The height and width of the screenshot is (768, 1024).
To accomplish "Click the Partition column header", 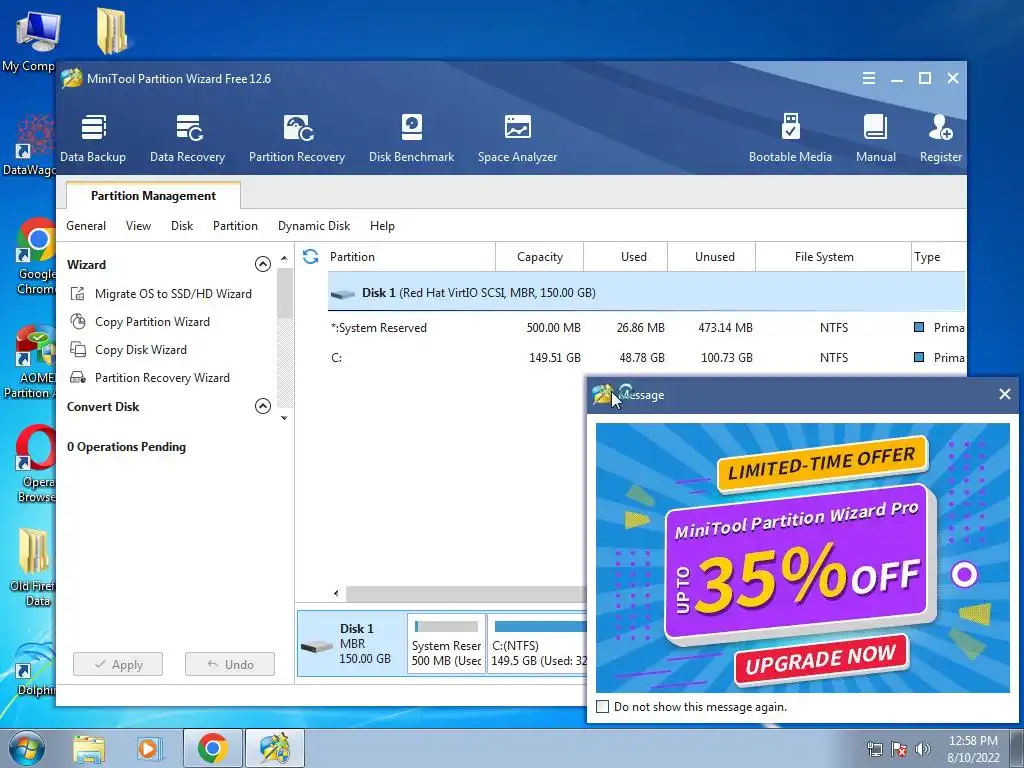I will (411, 257).
